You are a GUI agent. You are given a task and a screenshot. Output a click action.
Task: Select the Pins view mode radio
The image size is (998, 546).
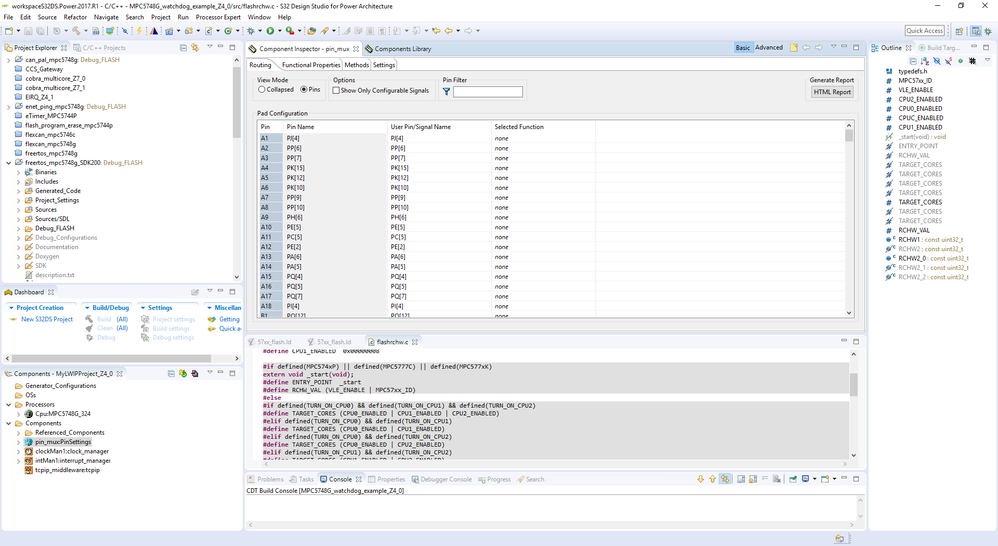(x=304, y=90)
